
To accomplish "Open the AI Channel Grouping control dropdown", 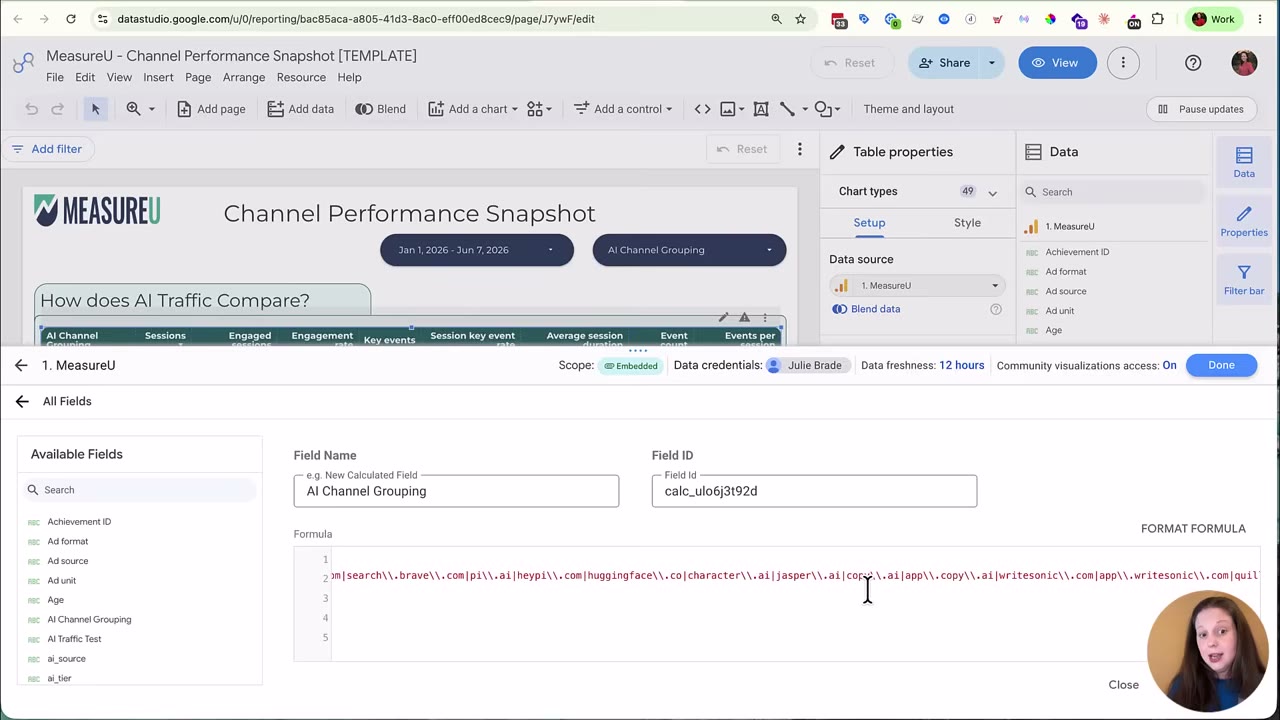I will (x=689, y=250).
